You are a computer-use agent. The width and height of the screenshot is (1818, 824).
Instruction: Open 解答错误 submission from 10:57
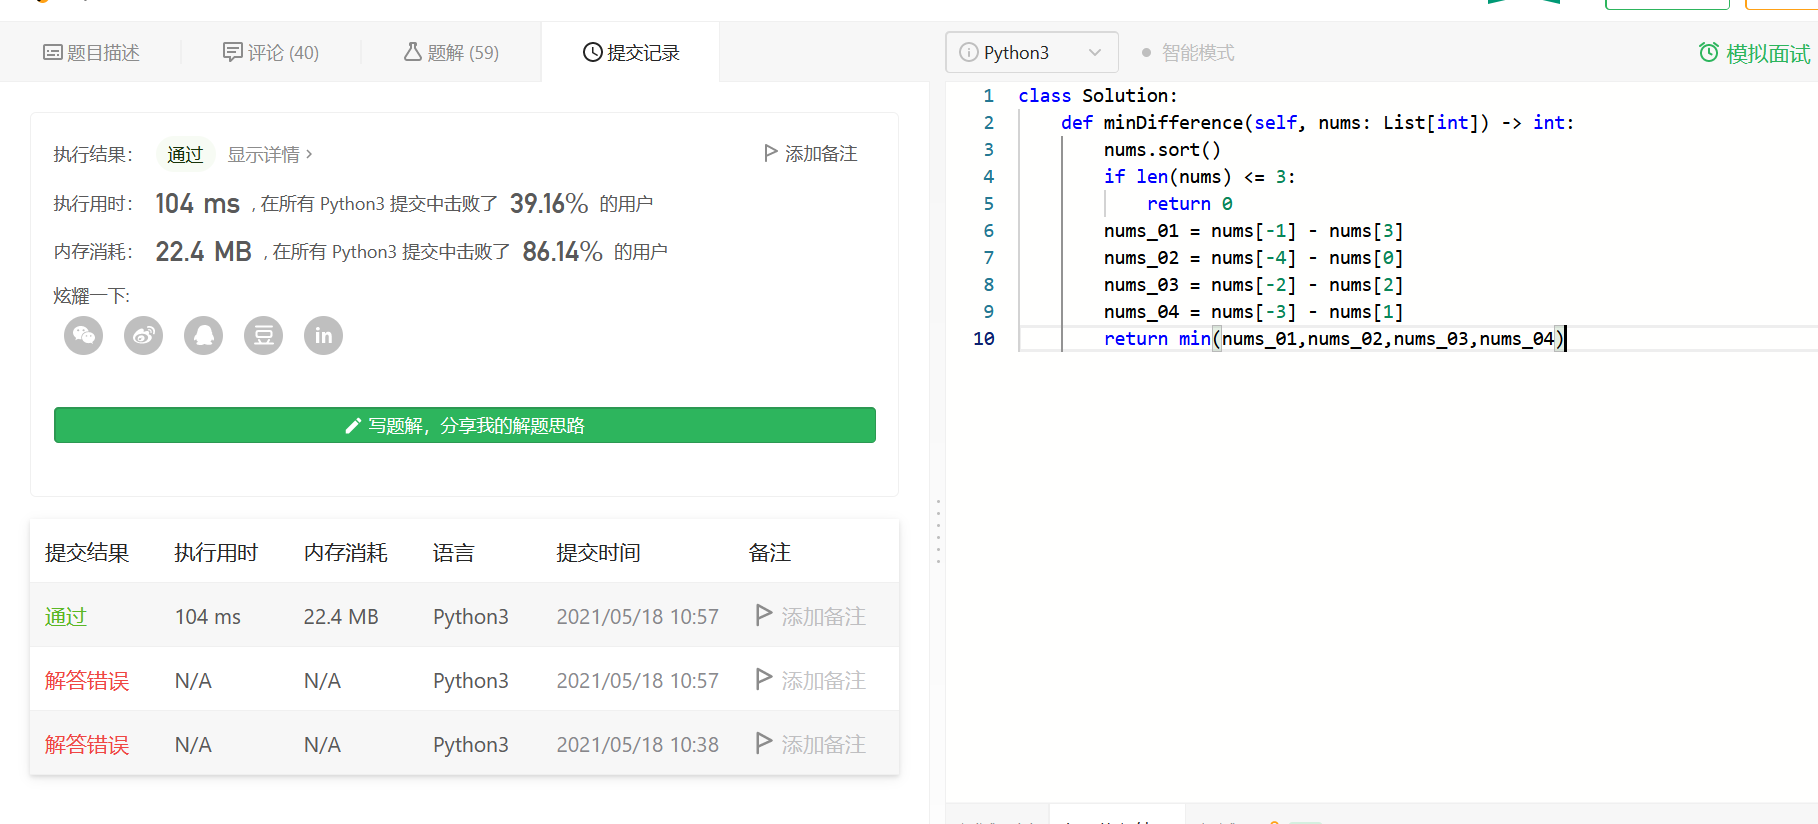pos(87,680)
